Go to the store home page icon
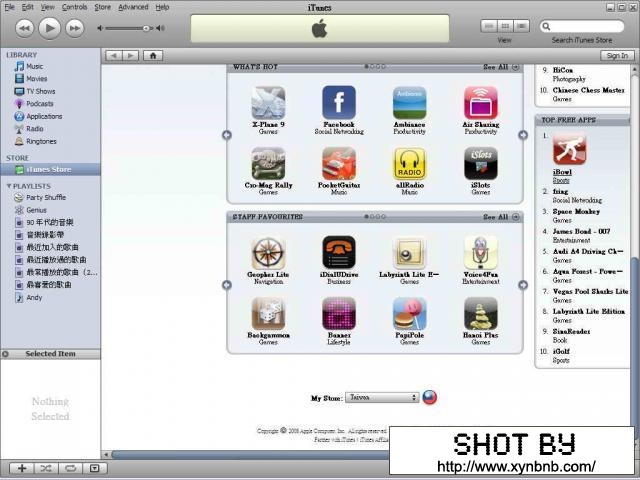Image resolution: width=640 pixels, height=480 pixels. click(x=153, y=56)
